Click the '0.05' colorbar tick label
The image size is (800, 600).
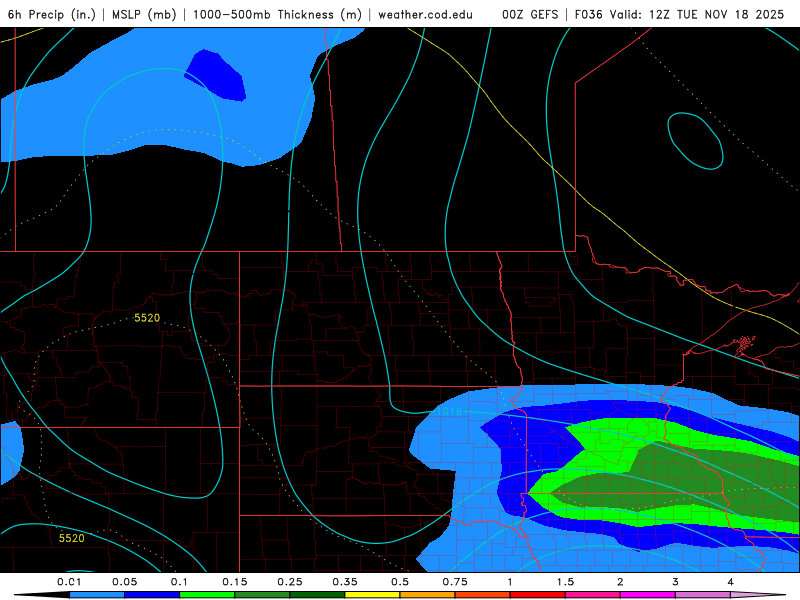coord(124,582)
